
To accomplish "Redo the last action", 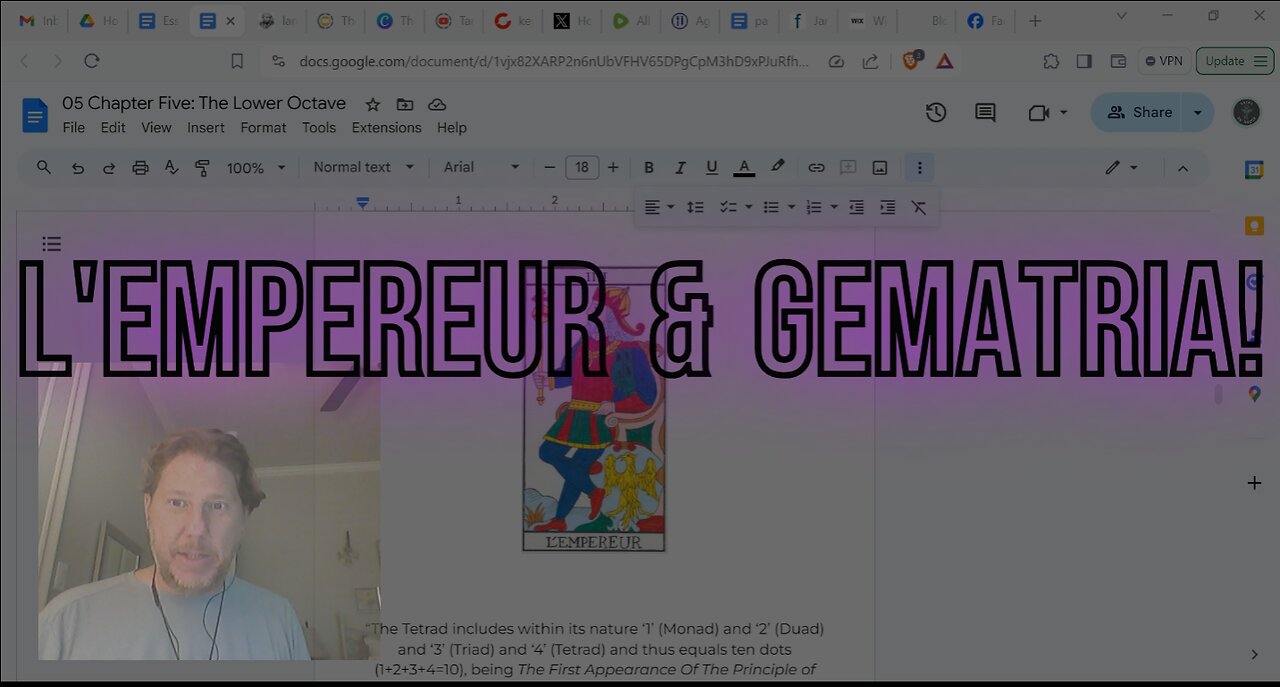I will (x=108, y=168).
